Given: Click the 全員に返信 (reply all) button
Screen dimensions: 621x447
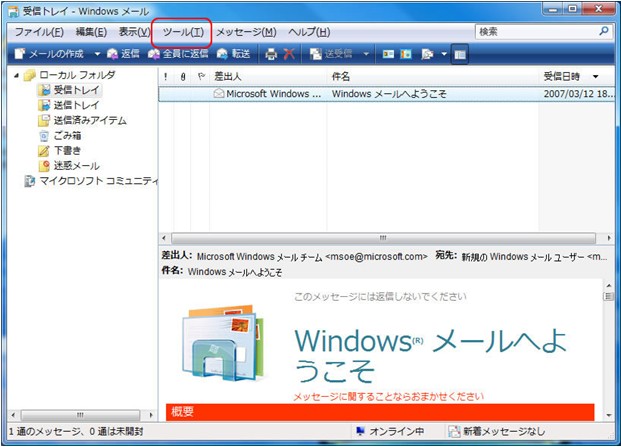Looking at the screenshot, I should pyautogui.click(x=178, y=53).
